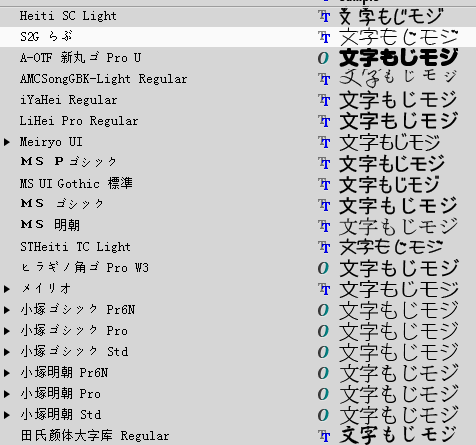The image size is (476, 445).
Task: Expand the 小塚明朝 Pr6N font styles
Action: coord(7,373)
